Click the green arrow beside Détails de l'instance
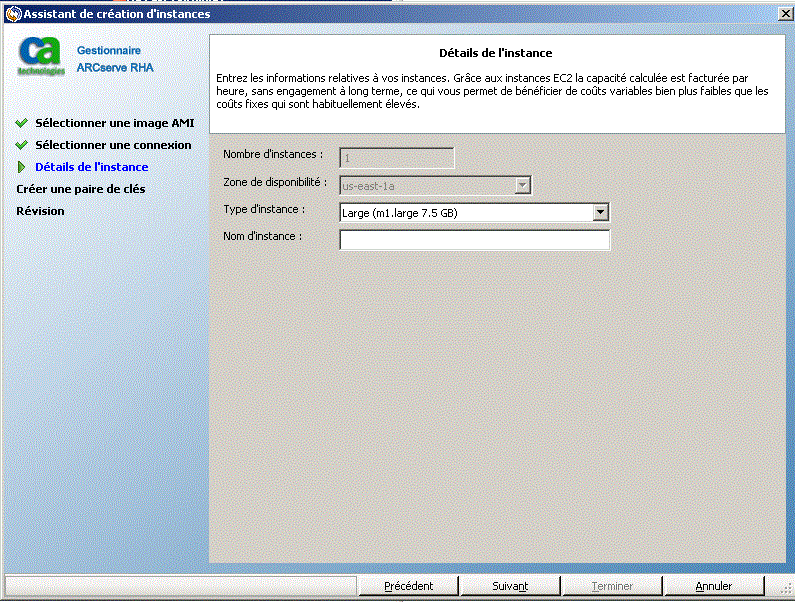 [x=21, y=167]
